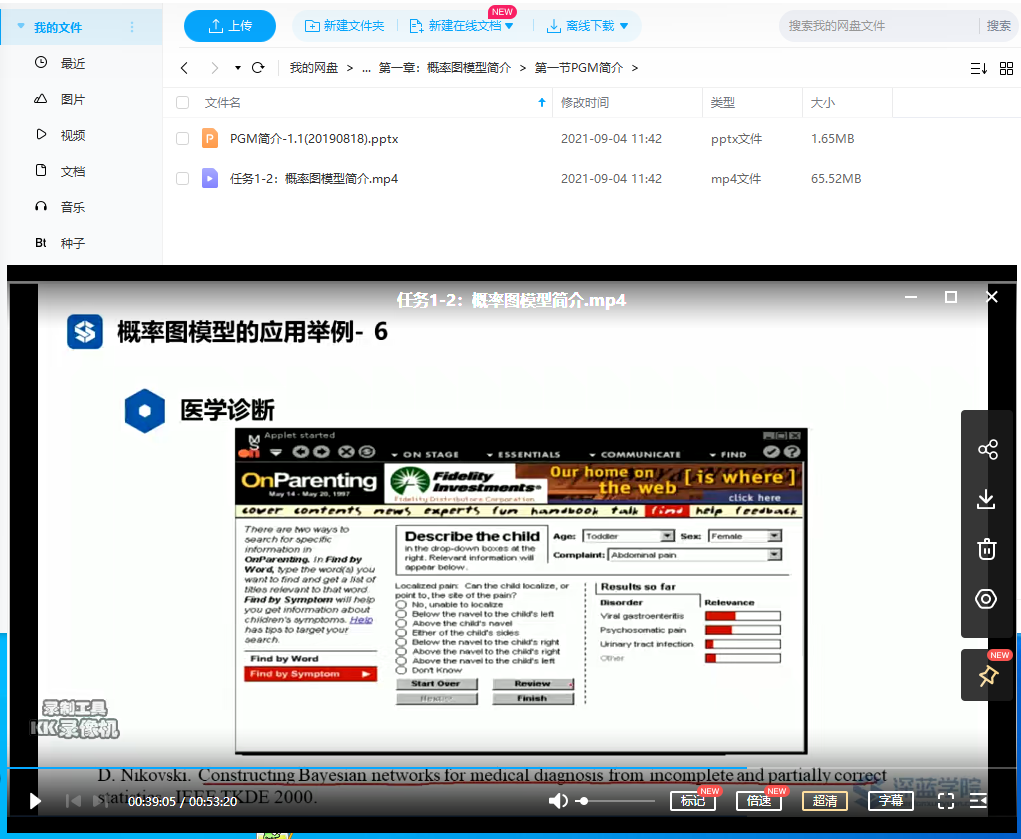This screenshot has width=1021, height=839.
Task: Open PGM简介-1.1(20190818).pptx file
Action: coord(314,139)
